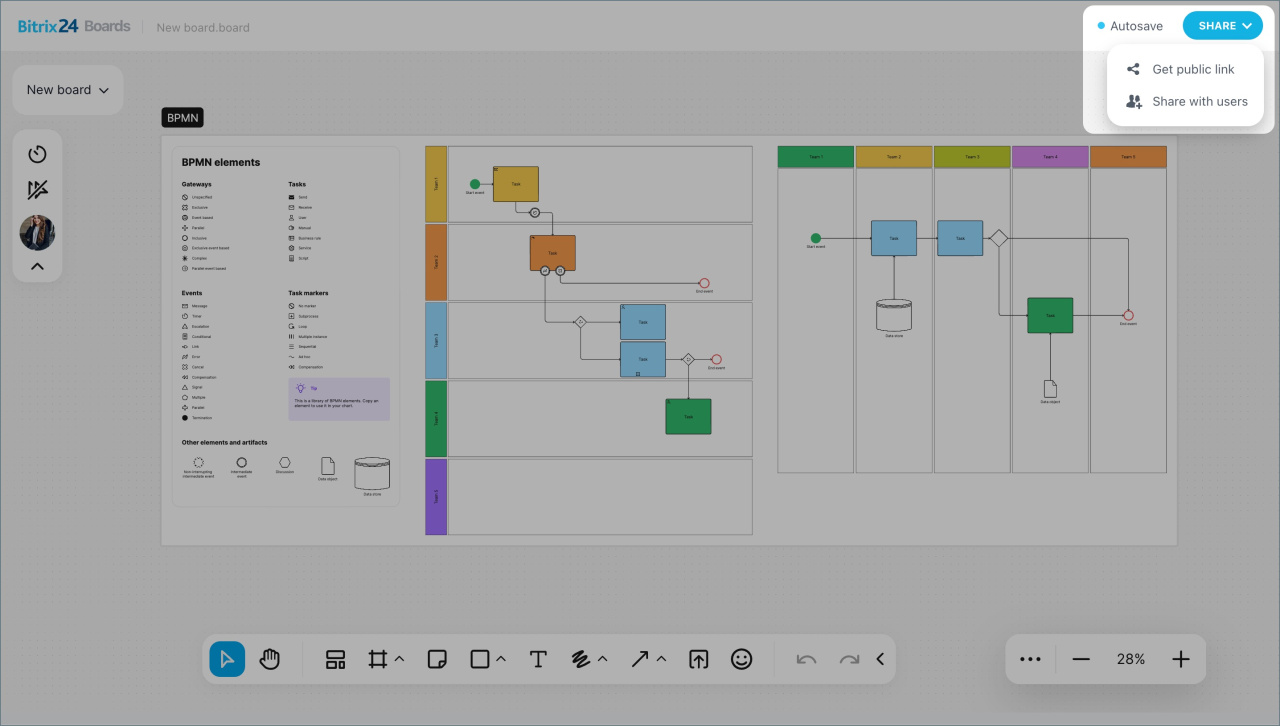Click the user avatar photo
The height and width of the screenshot is (726, 1280).
(x=37, y=233)
